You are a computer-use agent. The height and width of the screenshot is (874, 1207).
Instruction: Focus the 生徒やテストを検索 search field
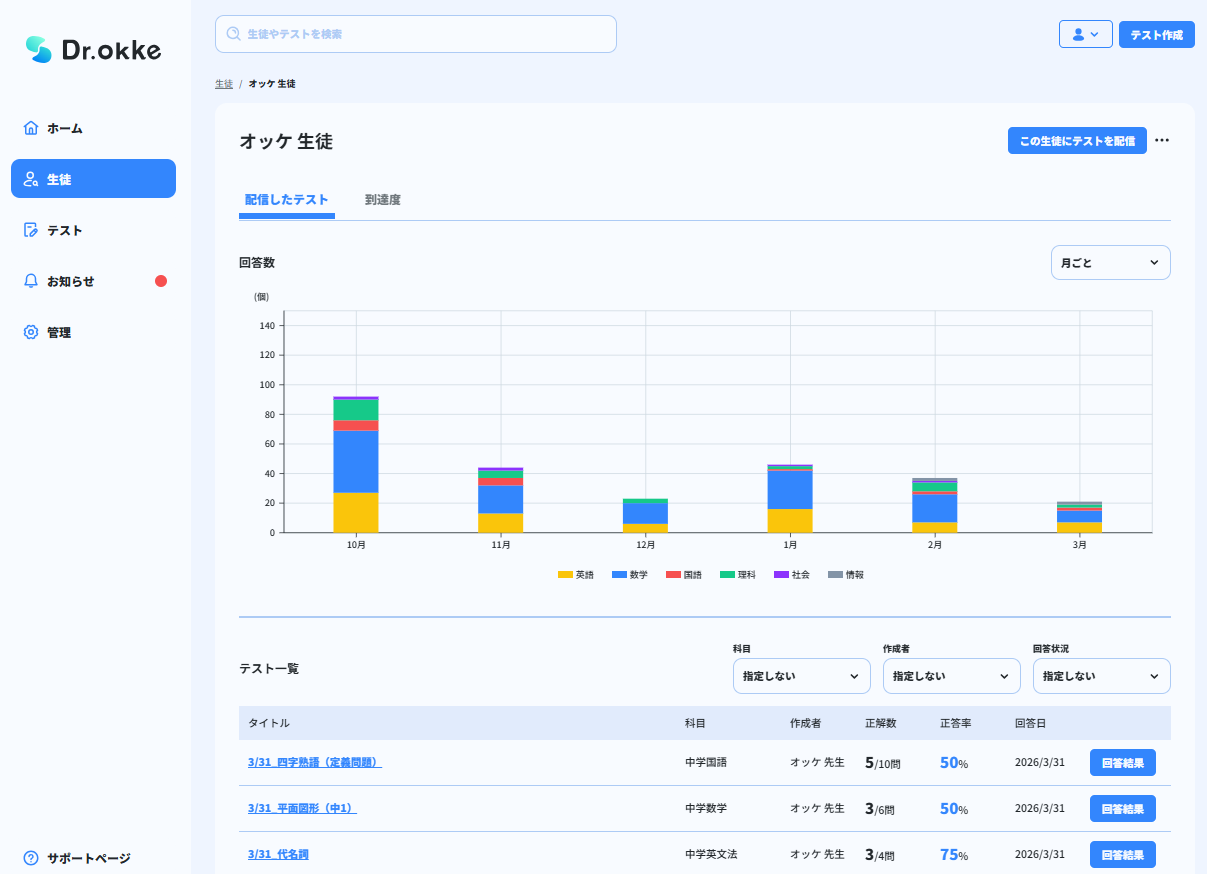[x=416, y=34]
